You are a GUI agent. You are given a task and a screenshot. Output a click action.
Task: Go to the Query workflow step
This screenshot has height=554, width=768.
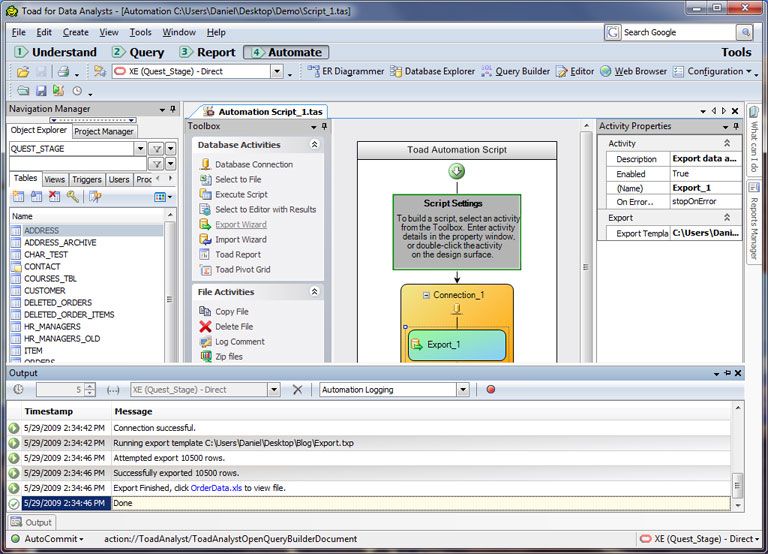pos(138,52)
